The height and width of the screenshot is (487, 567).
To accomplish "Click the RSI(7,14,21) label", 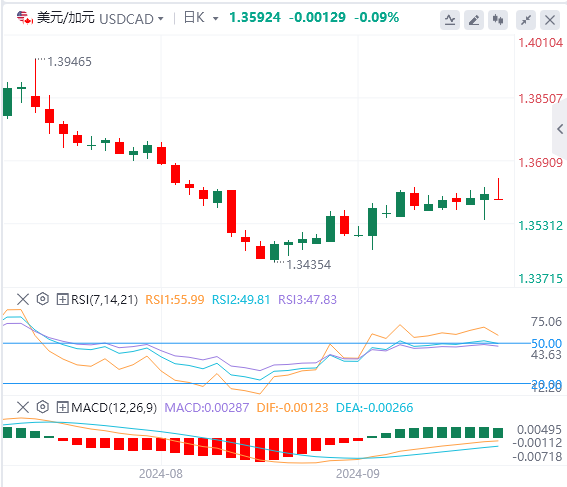I will tap(104, 300).
